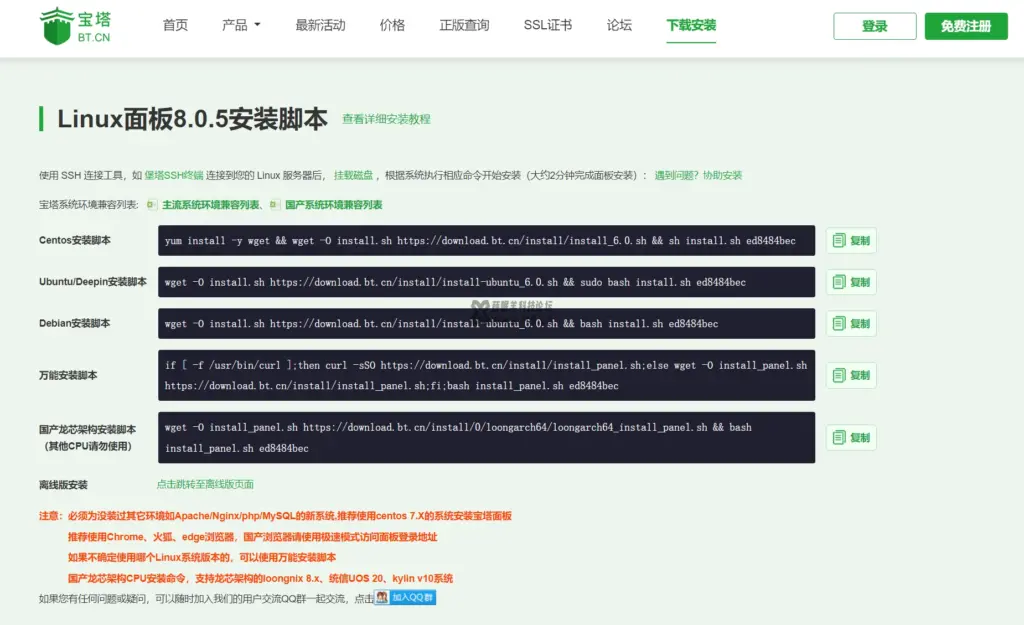Click the loongarch64 script code box
Viewport: 1024px width, 625px height.
click(487, 438)
